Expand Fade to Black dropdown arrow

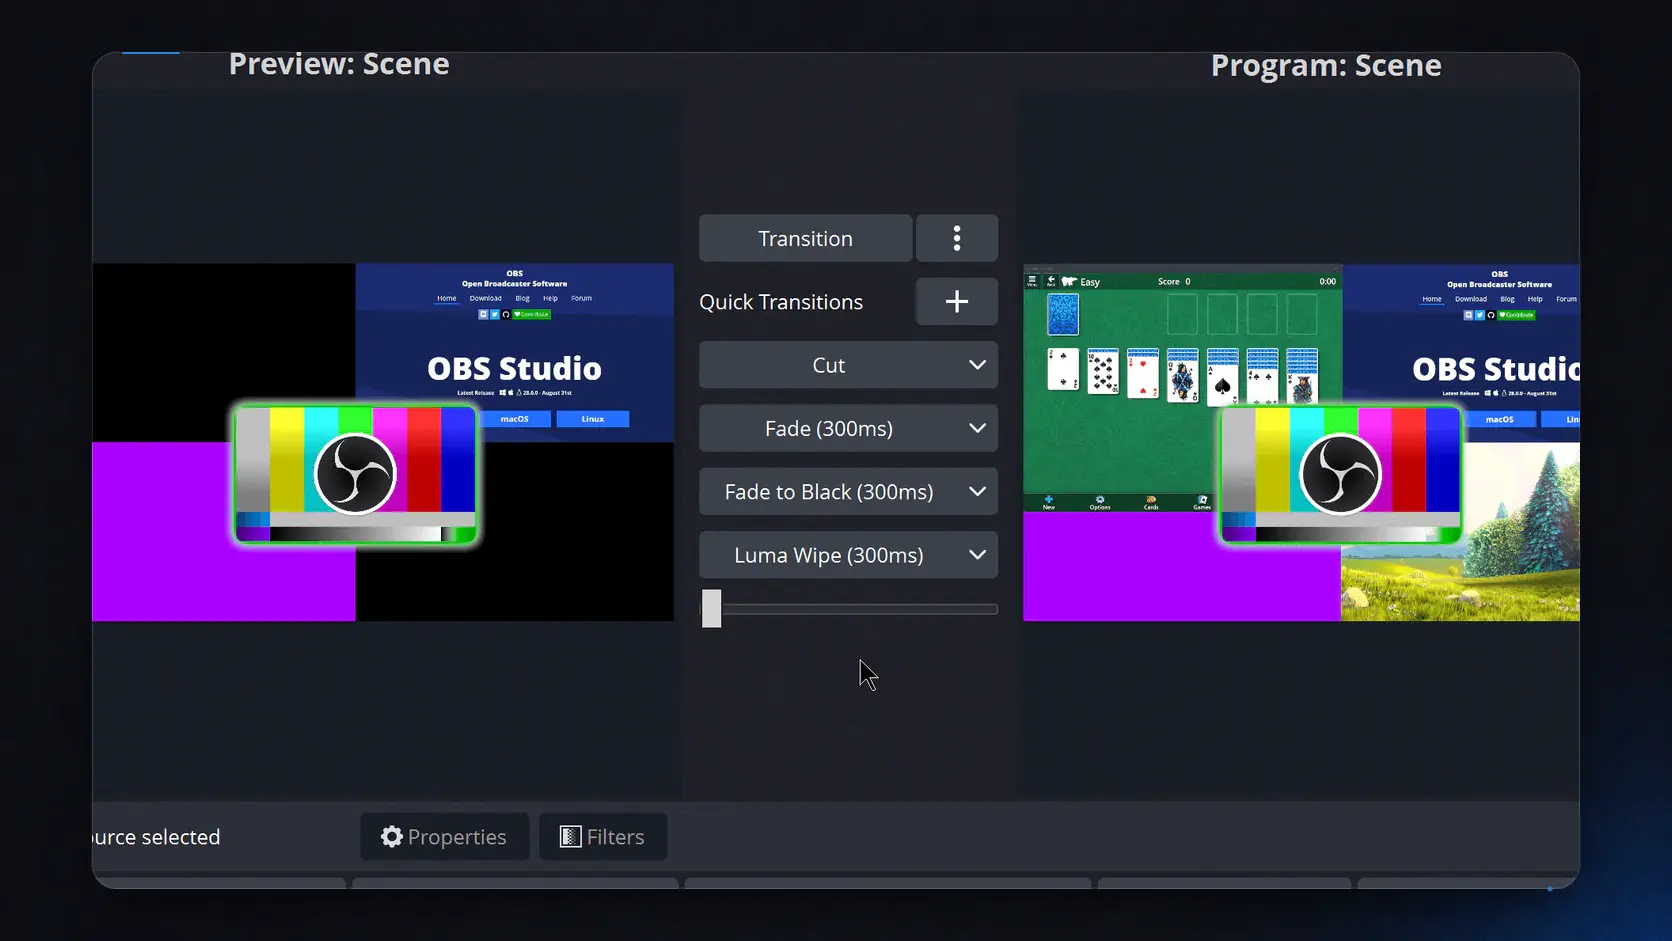point(977,491)
